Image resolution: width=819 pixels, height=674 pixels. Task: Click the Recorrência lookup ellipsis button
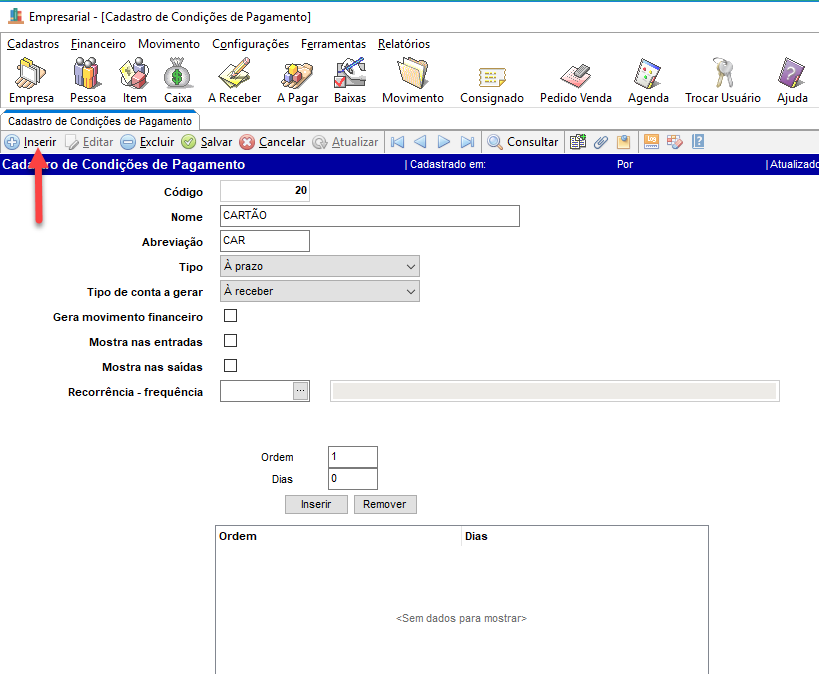click(300, 391)
